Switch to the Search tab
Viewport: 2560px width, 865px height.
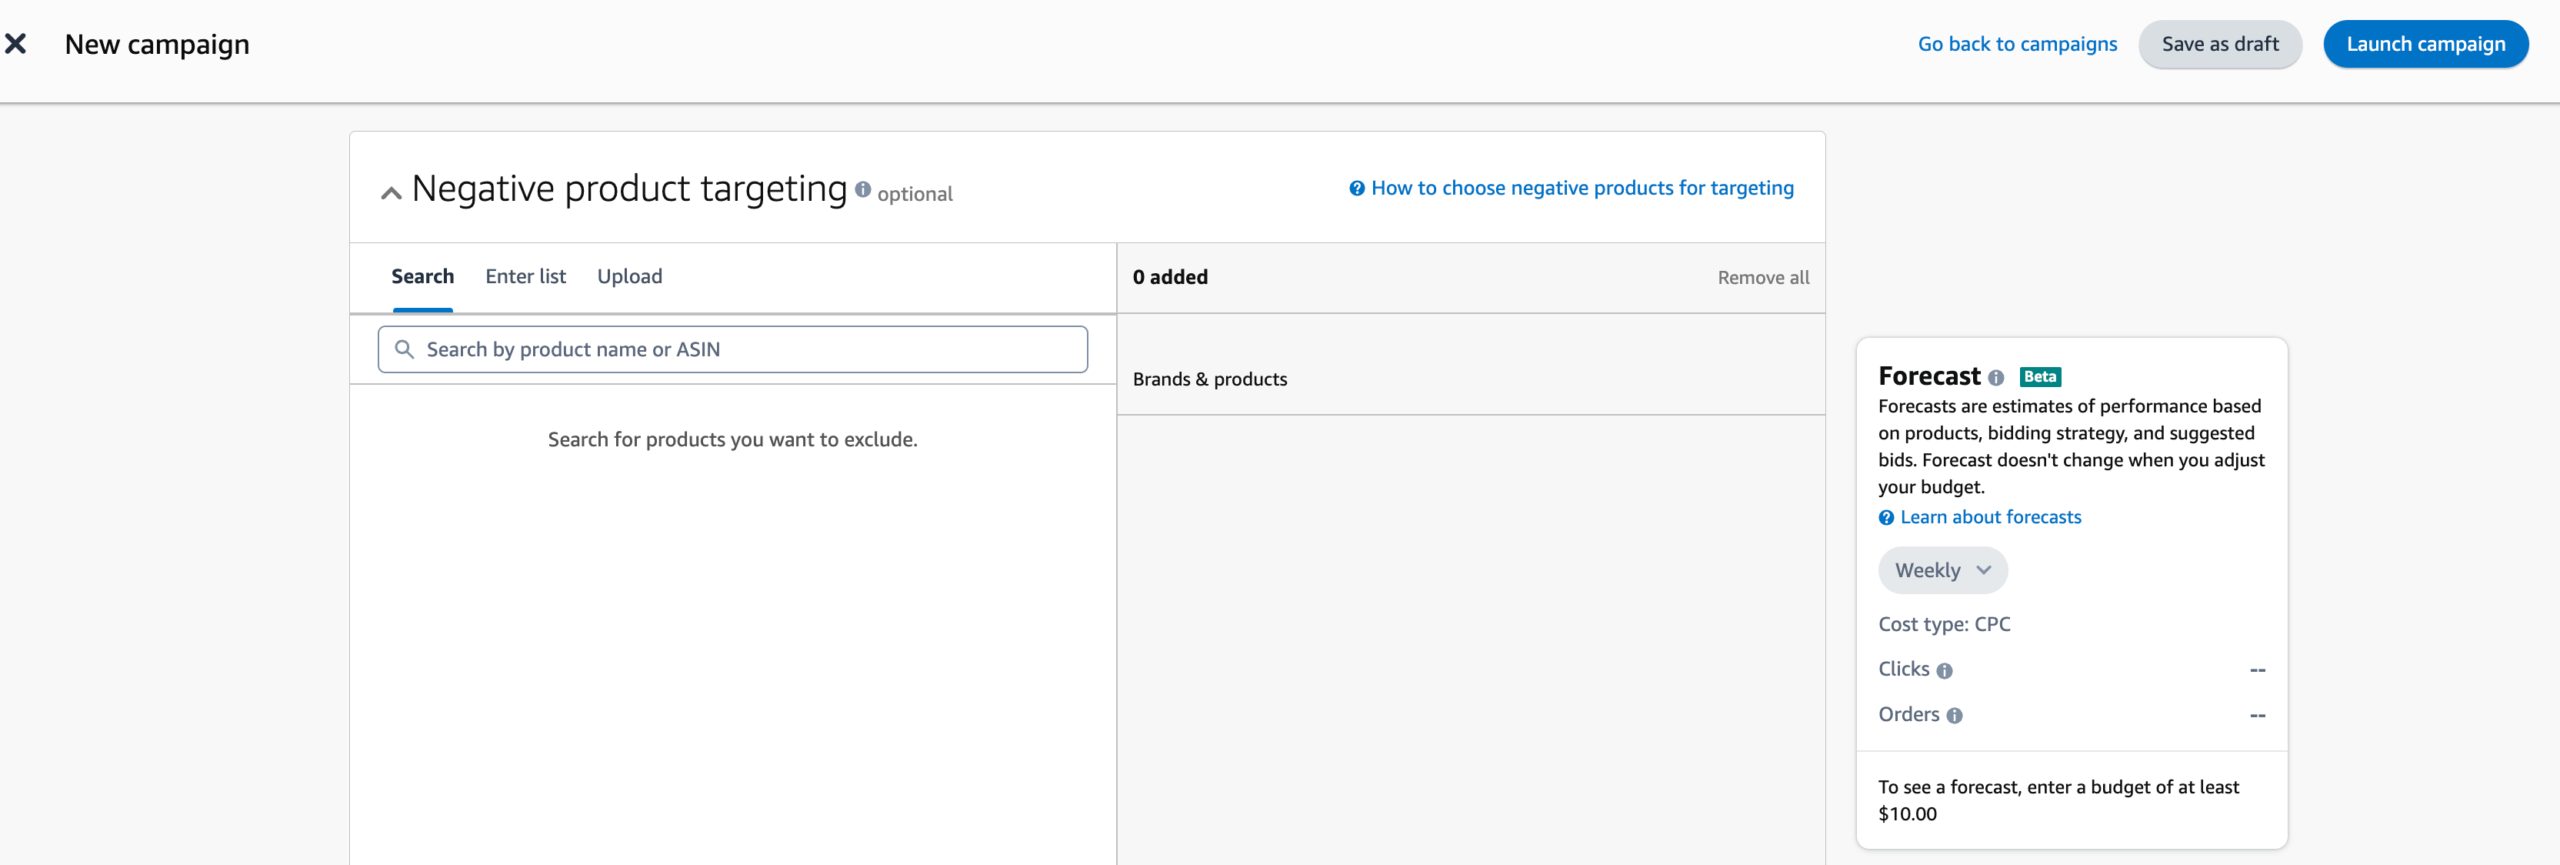coord(422,277)
